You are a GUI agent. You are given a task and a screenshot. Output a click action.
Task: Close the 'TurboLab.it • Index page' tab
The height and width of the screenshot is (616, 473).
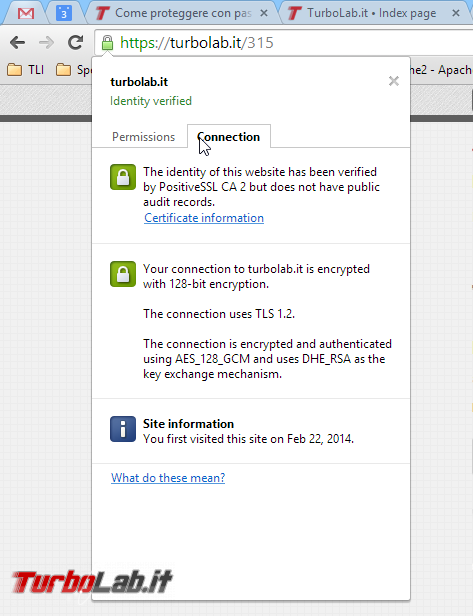coord(456,13)
